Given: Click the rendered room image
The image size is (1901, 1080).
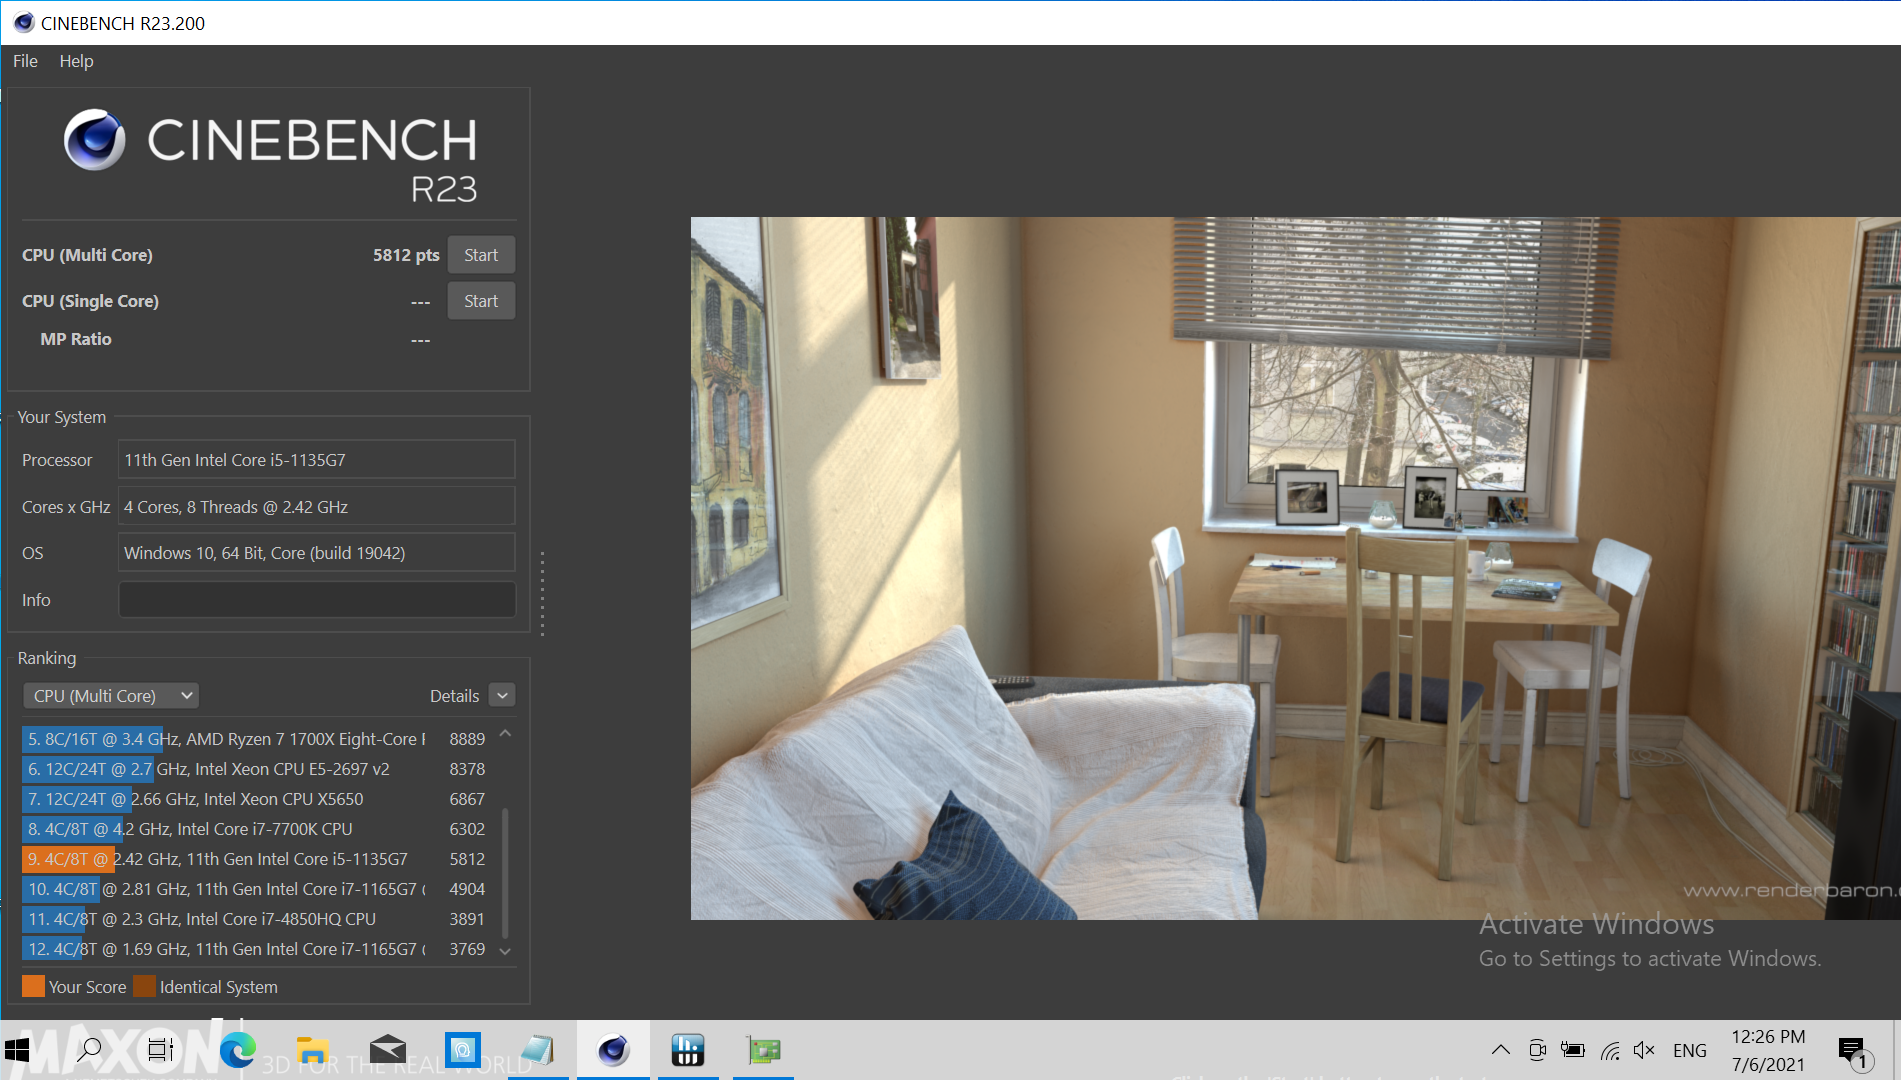Looking at the screenshot, I should pos(1295,568).
